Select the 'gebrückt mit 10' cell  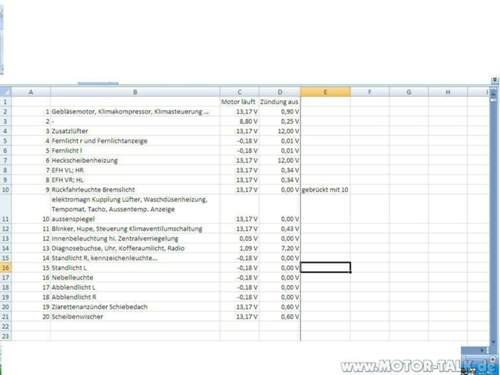(325, 190)
